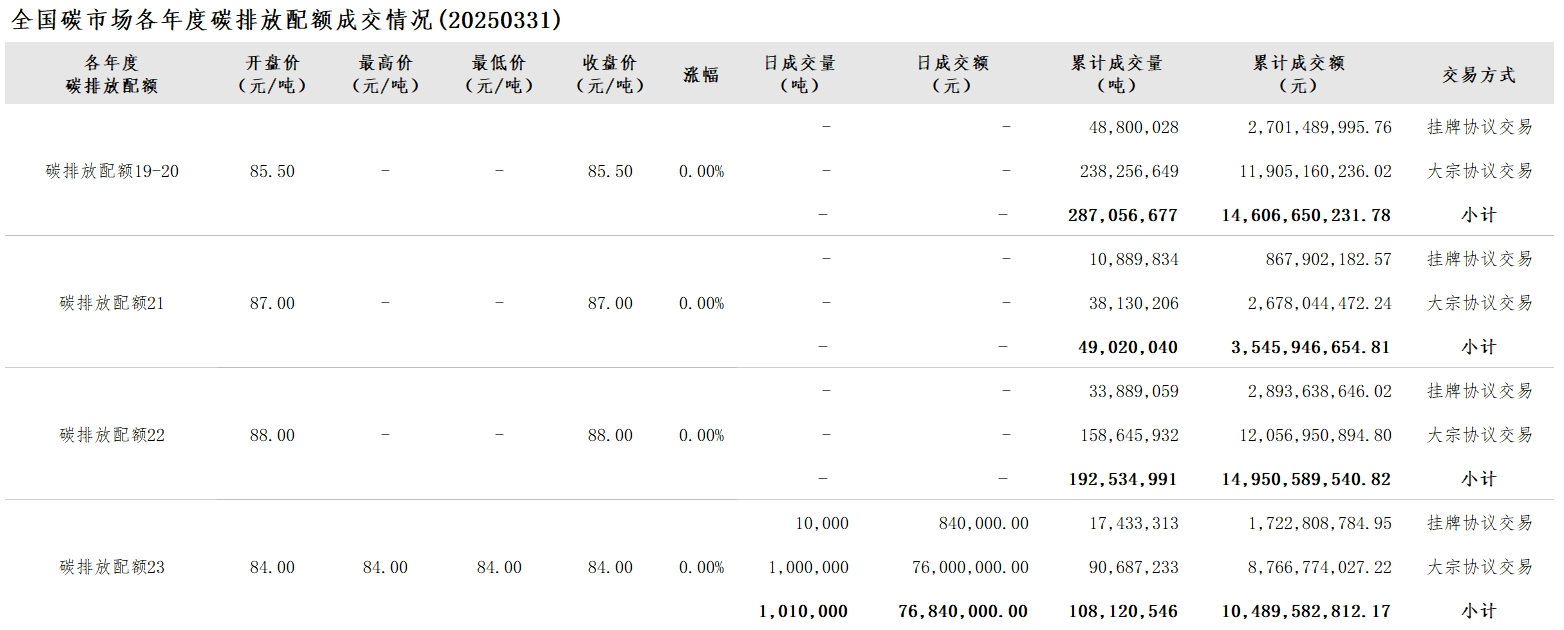Screen dimensions: 1564x630
Task: Click the row label 碳排放配额23
Action: [112, 567]
